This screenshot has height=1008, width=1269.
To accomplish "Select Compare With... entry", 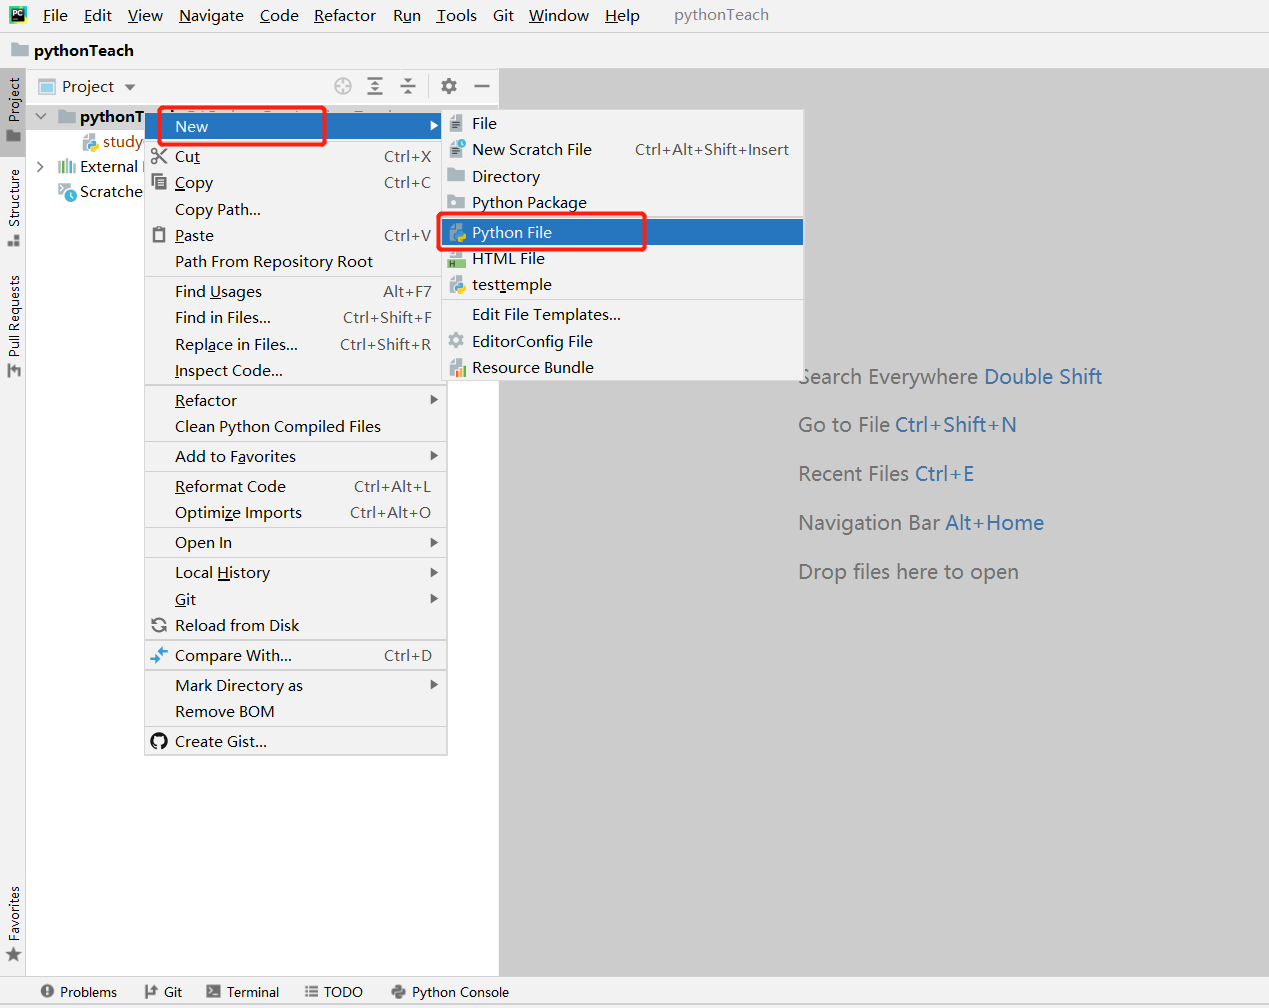I will point(294,655).
